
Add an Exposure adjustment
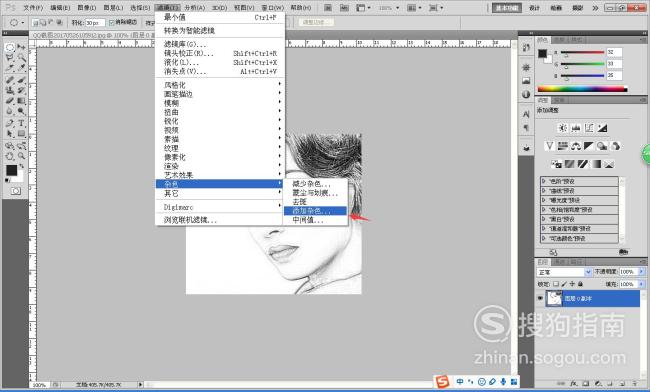coord(602,128)
